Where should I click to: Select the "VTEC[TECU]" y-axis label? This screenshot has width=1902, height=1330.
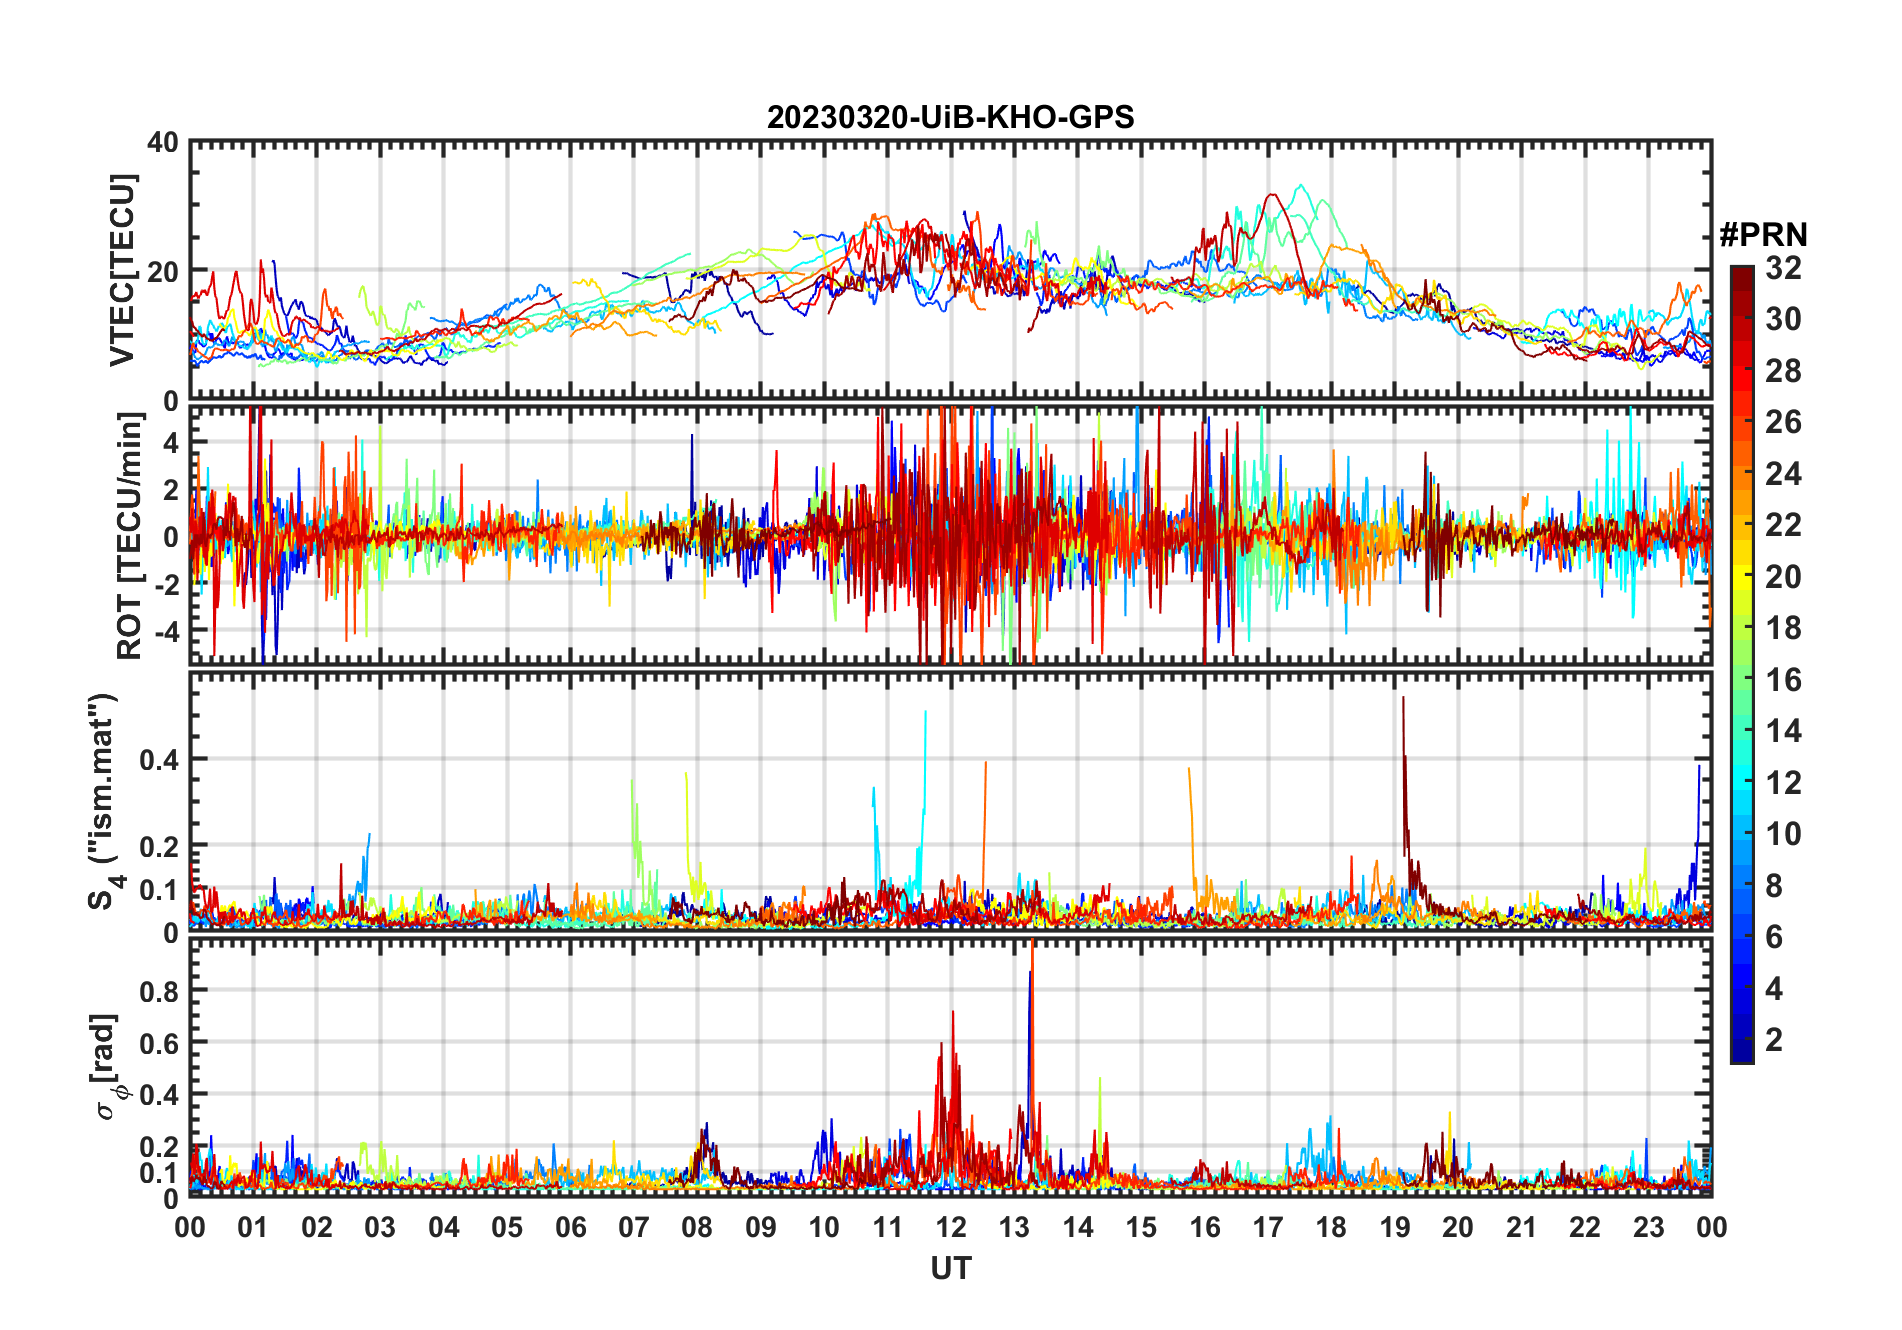tap(122, 270)
